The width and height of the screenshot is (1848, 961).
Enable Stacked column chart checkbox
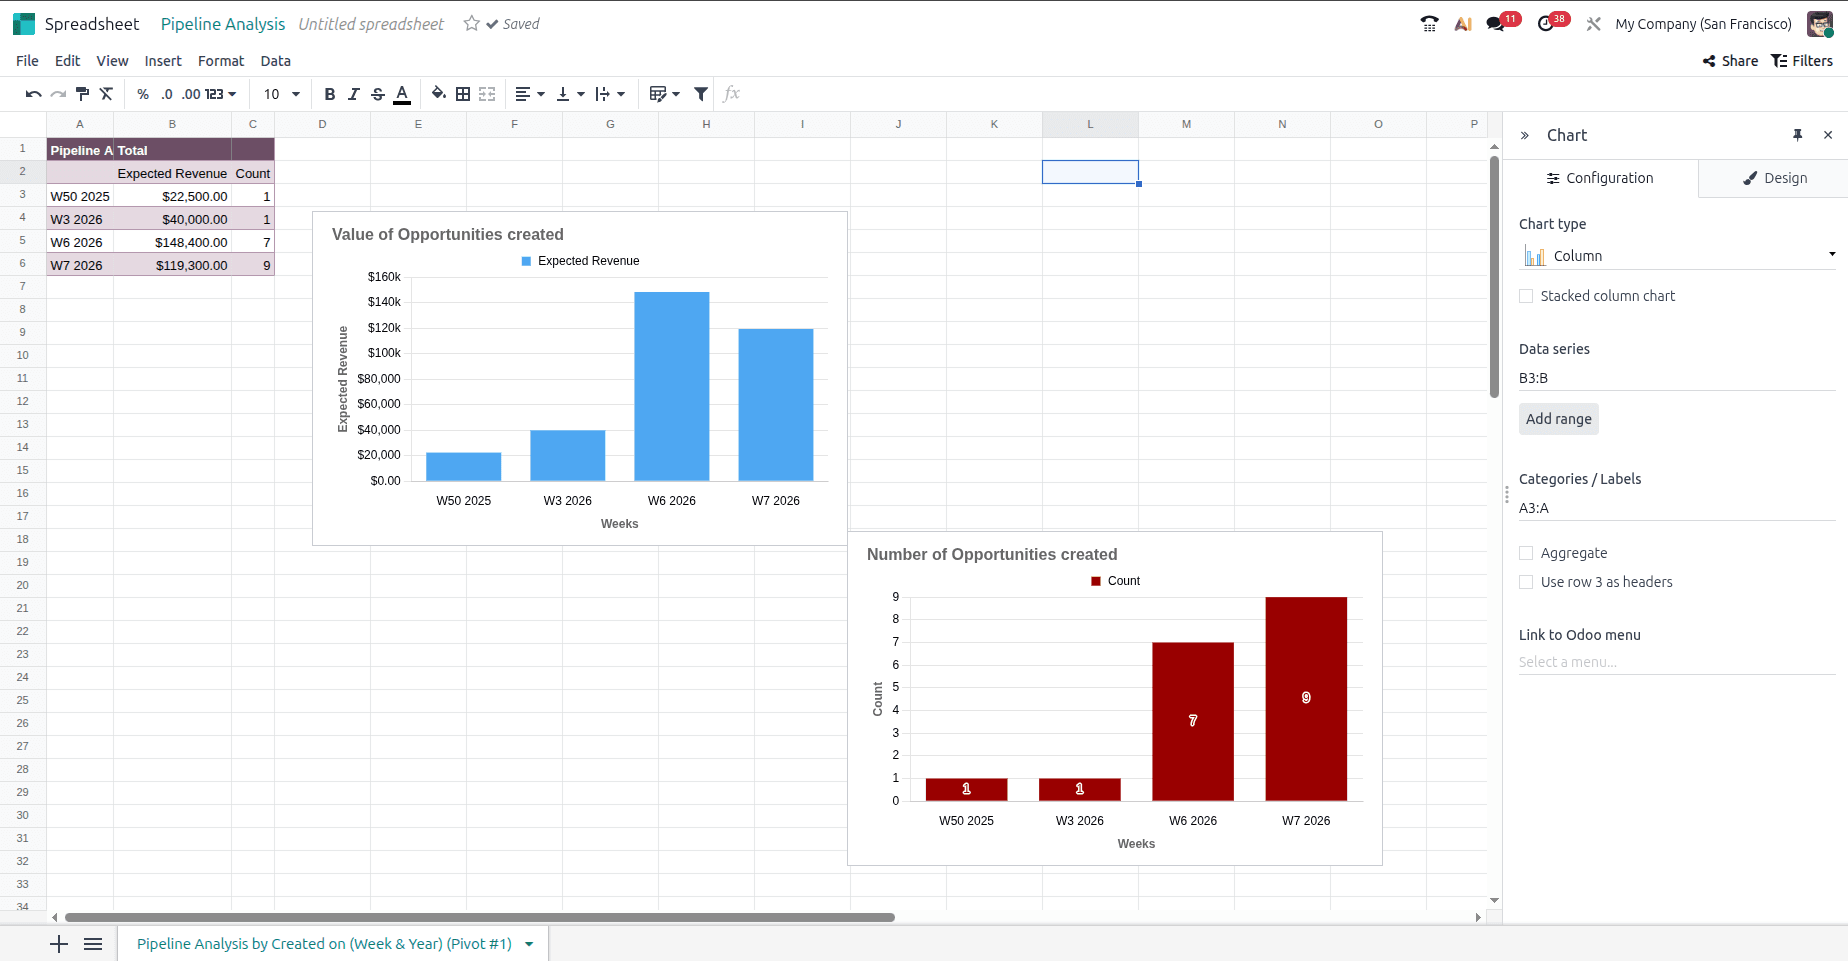(1526, 296)
